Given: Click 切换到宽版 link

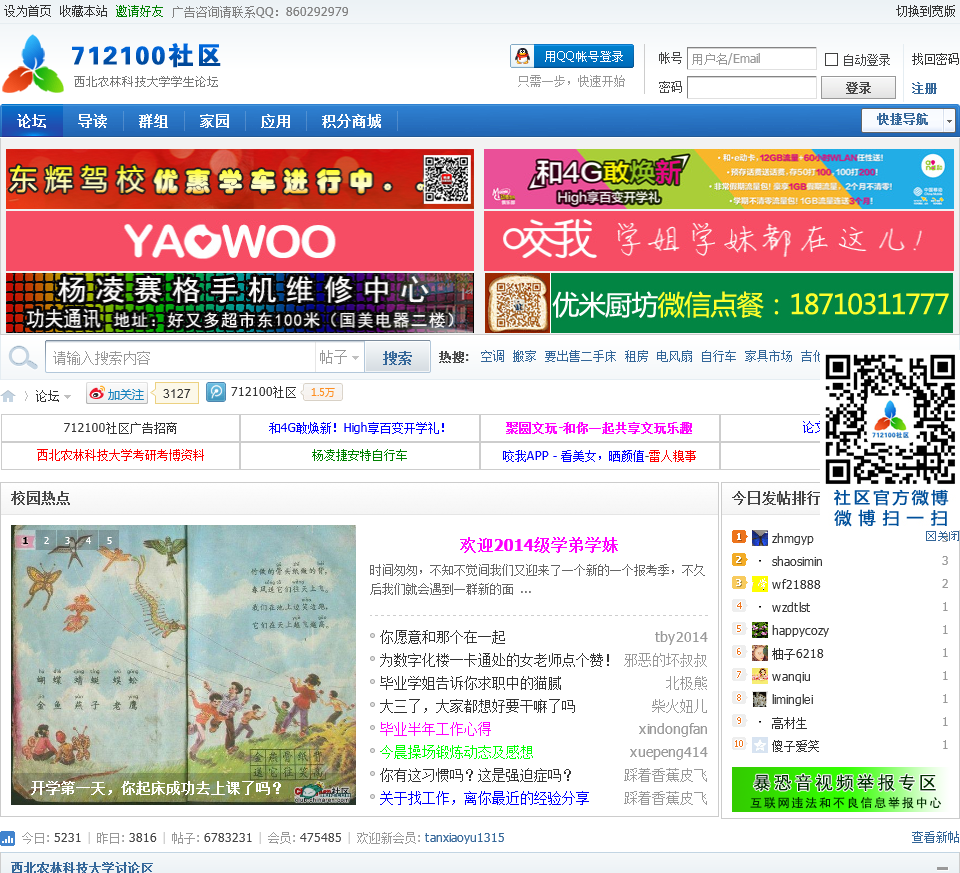Looking at the screenshot, I should tap(926, 11).
